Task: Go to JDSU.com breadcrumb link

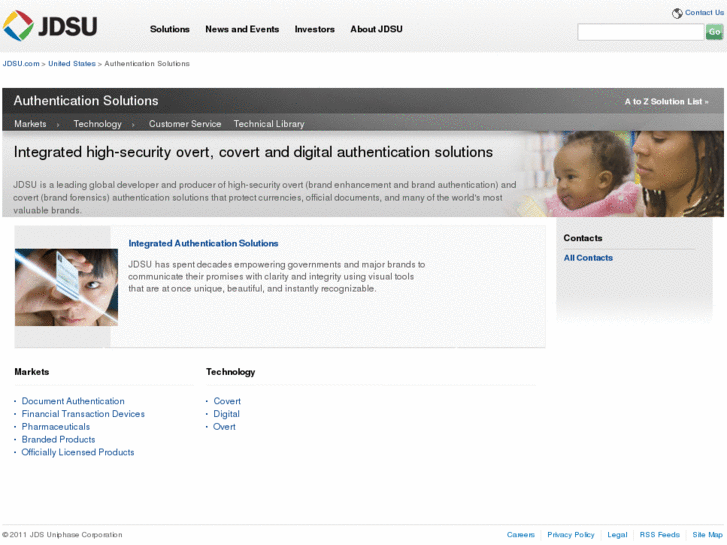Action: coord(21,64)
